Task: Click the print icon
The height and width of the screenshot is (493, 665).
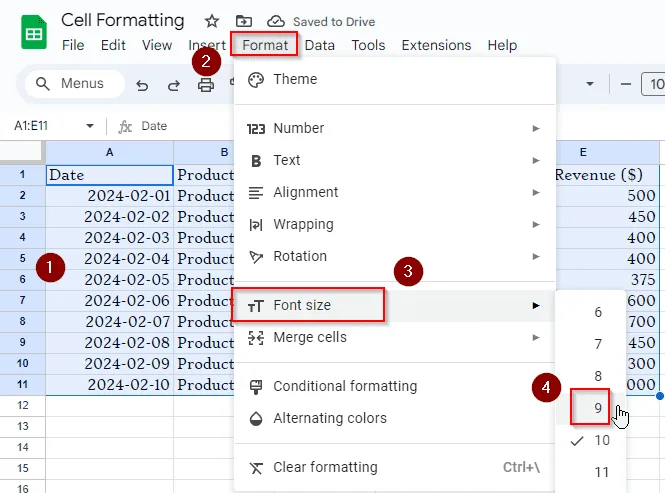Action: click(x=206, y=85)
